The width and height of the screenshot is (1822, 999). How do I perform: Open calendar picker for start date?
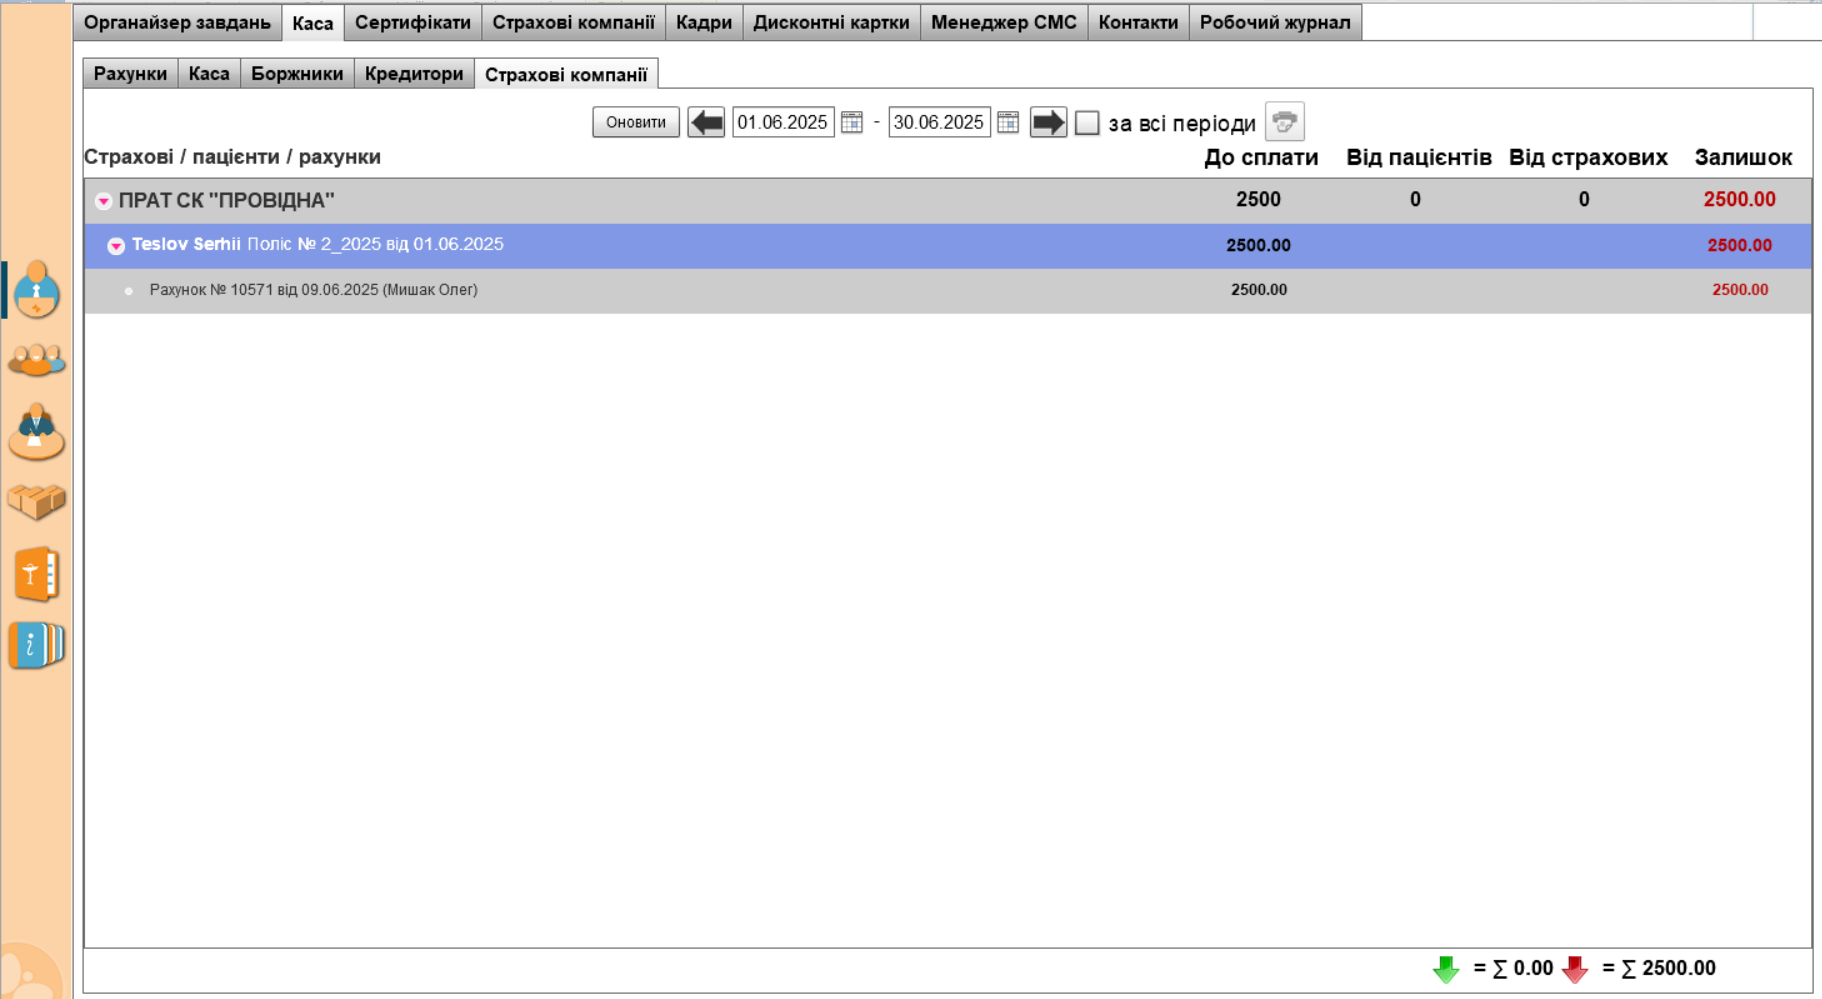852,122
